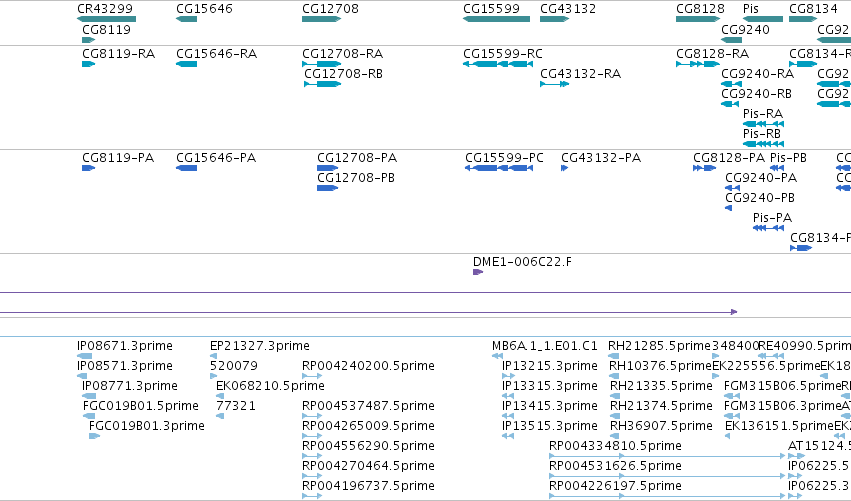This screenshot has height=501, width=851.
Task: Select protein label CG15599-PC
Action: click(504, 158)
